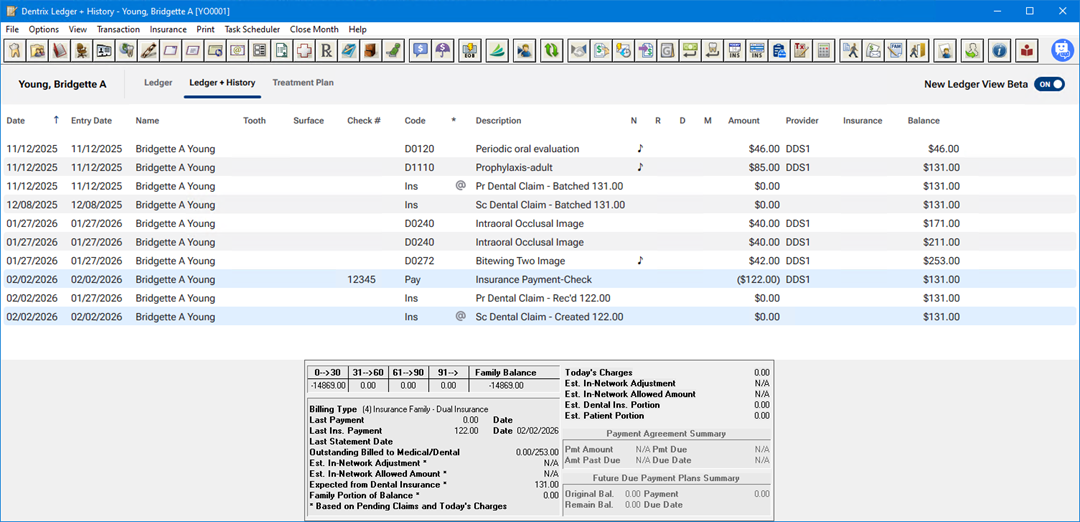Viewport: 1080px width, 522px height.
Task: Click the Balance column header
Action: (x=923, y=121)
